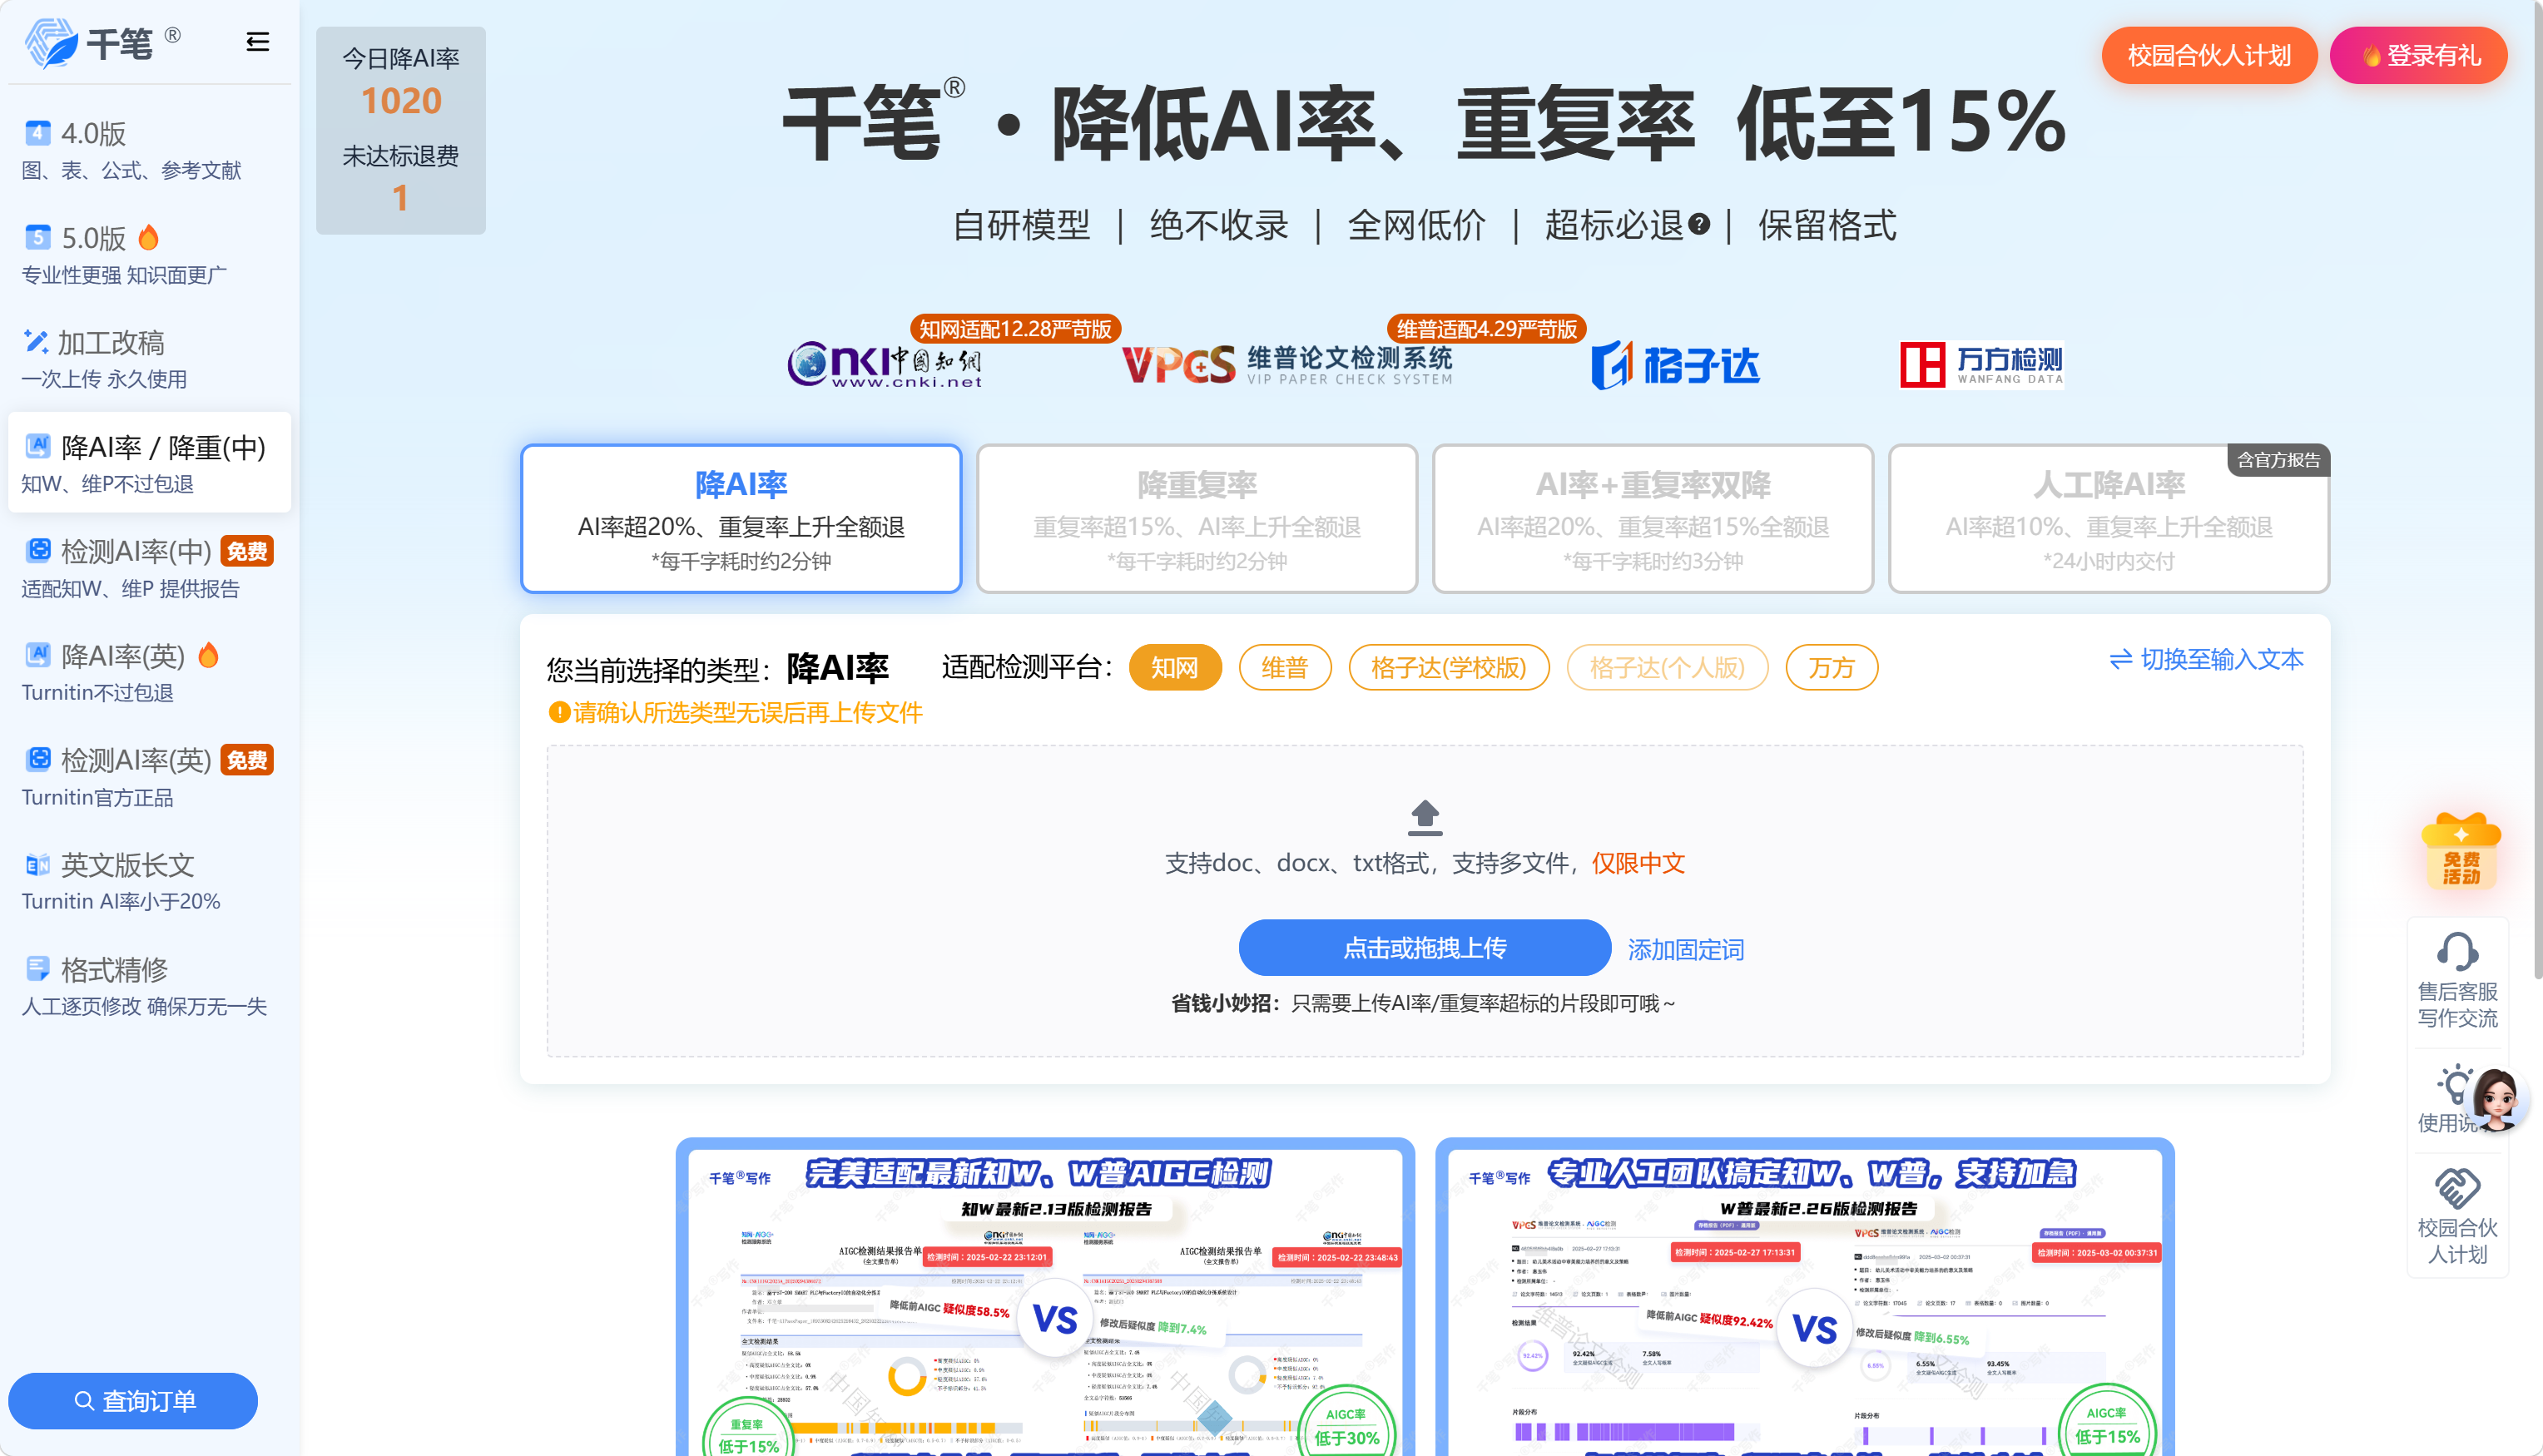Select the 降重复率 service tab
This screenshot has width=2543, height=1456.
point(1197,519)
